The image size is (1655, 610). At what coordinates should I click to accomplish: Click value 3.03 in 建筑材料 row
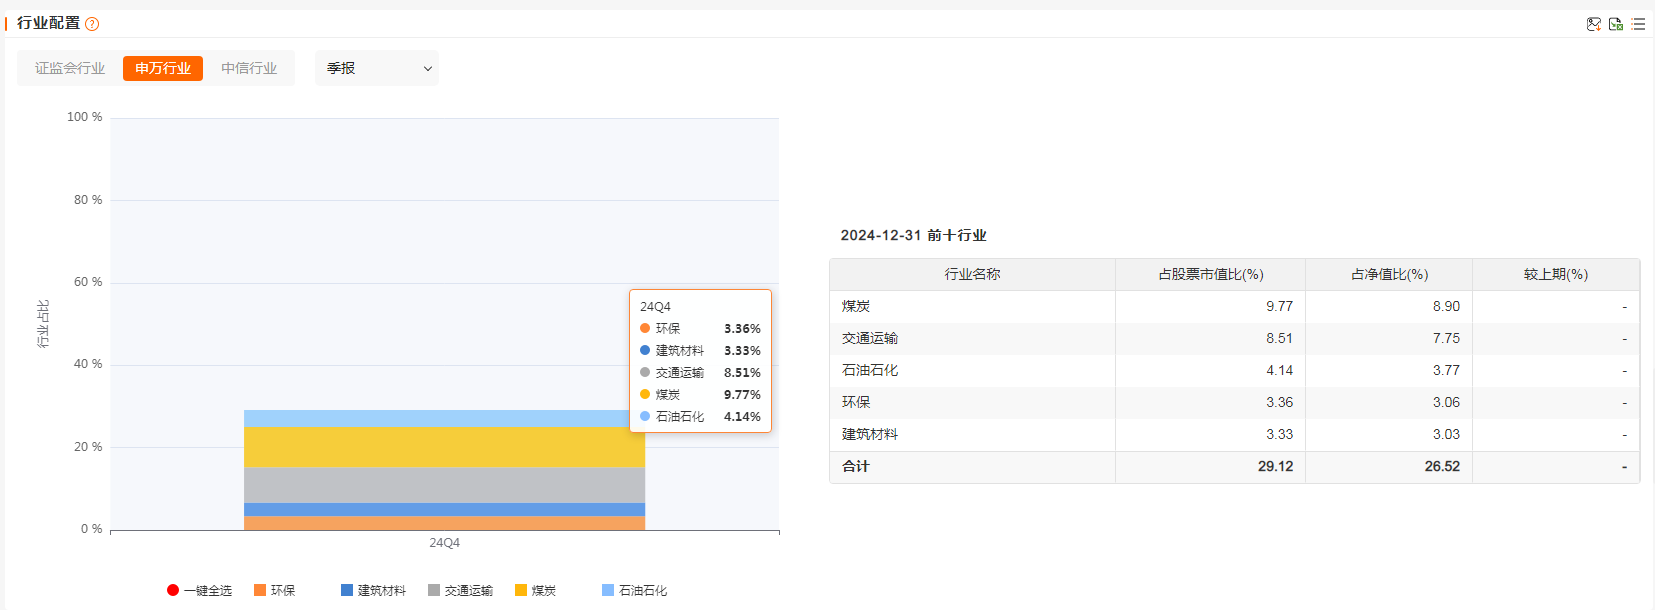pyautogui.click(x=1446, y=434)
